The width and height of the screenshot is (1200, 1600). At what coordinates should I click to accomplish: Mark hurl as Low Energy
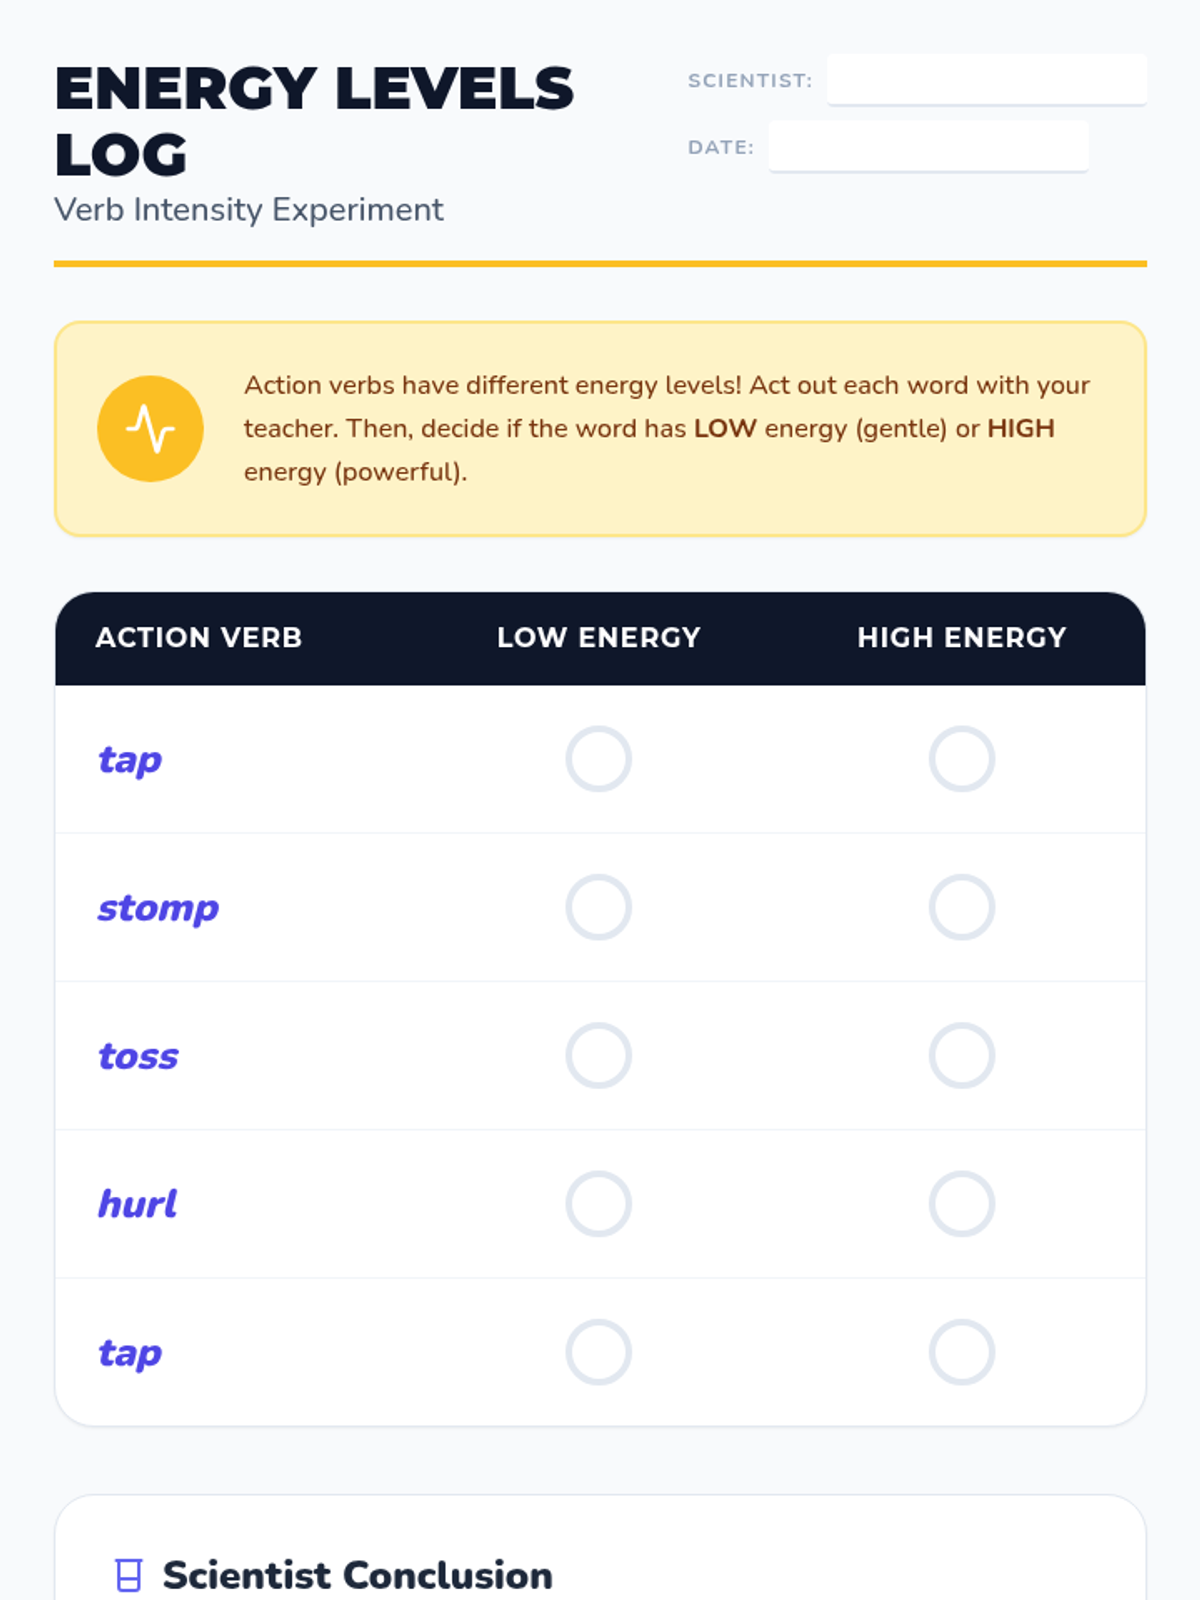pyautogui.click(x=598, y=1203)
